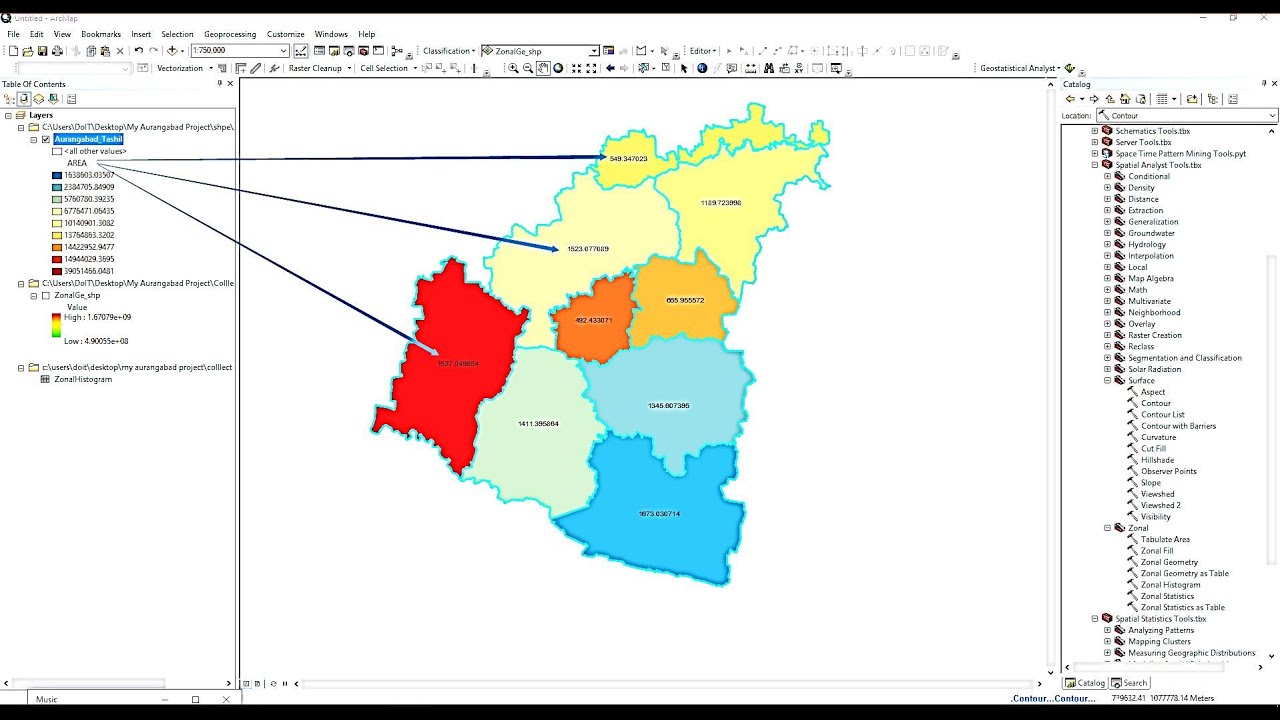Image resolution: width=1280 pixels, height=720 pixels.
Task: Open the Geoprocessing menu
Action: [230, 34]
